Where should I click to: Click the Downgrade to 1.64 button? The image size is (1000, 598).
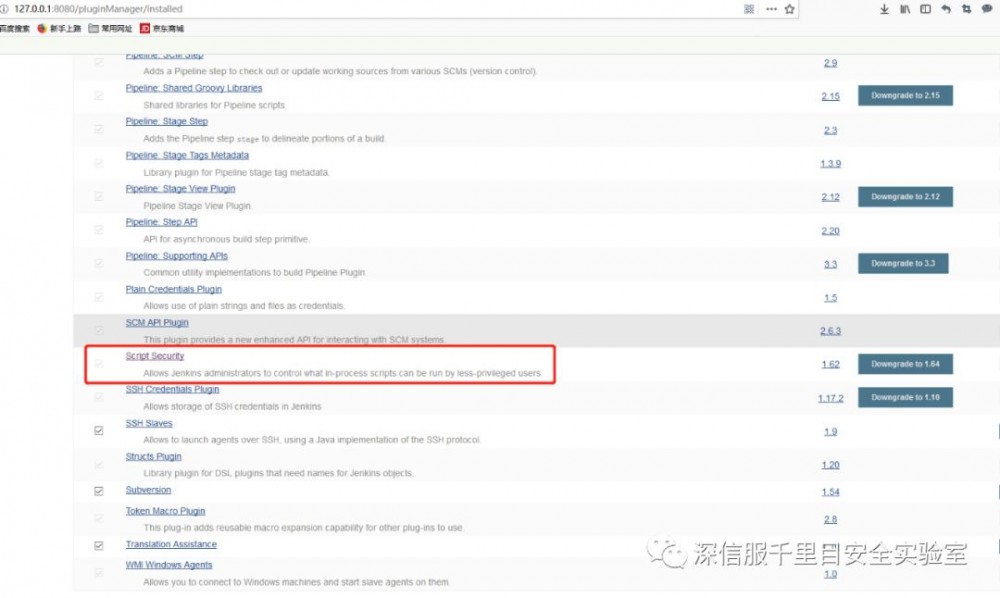pos(905,364)
